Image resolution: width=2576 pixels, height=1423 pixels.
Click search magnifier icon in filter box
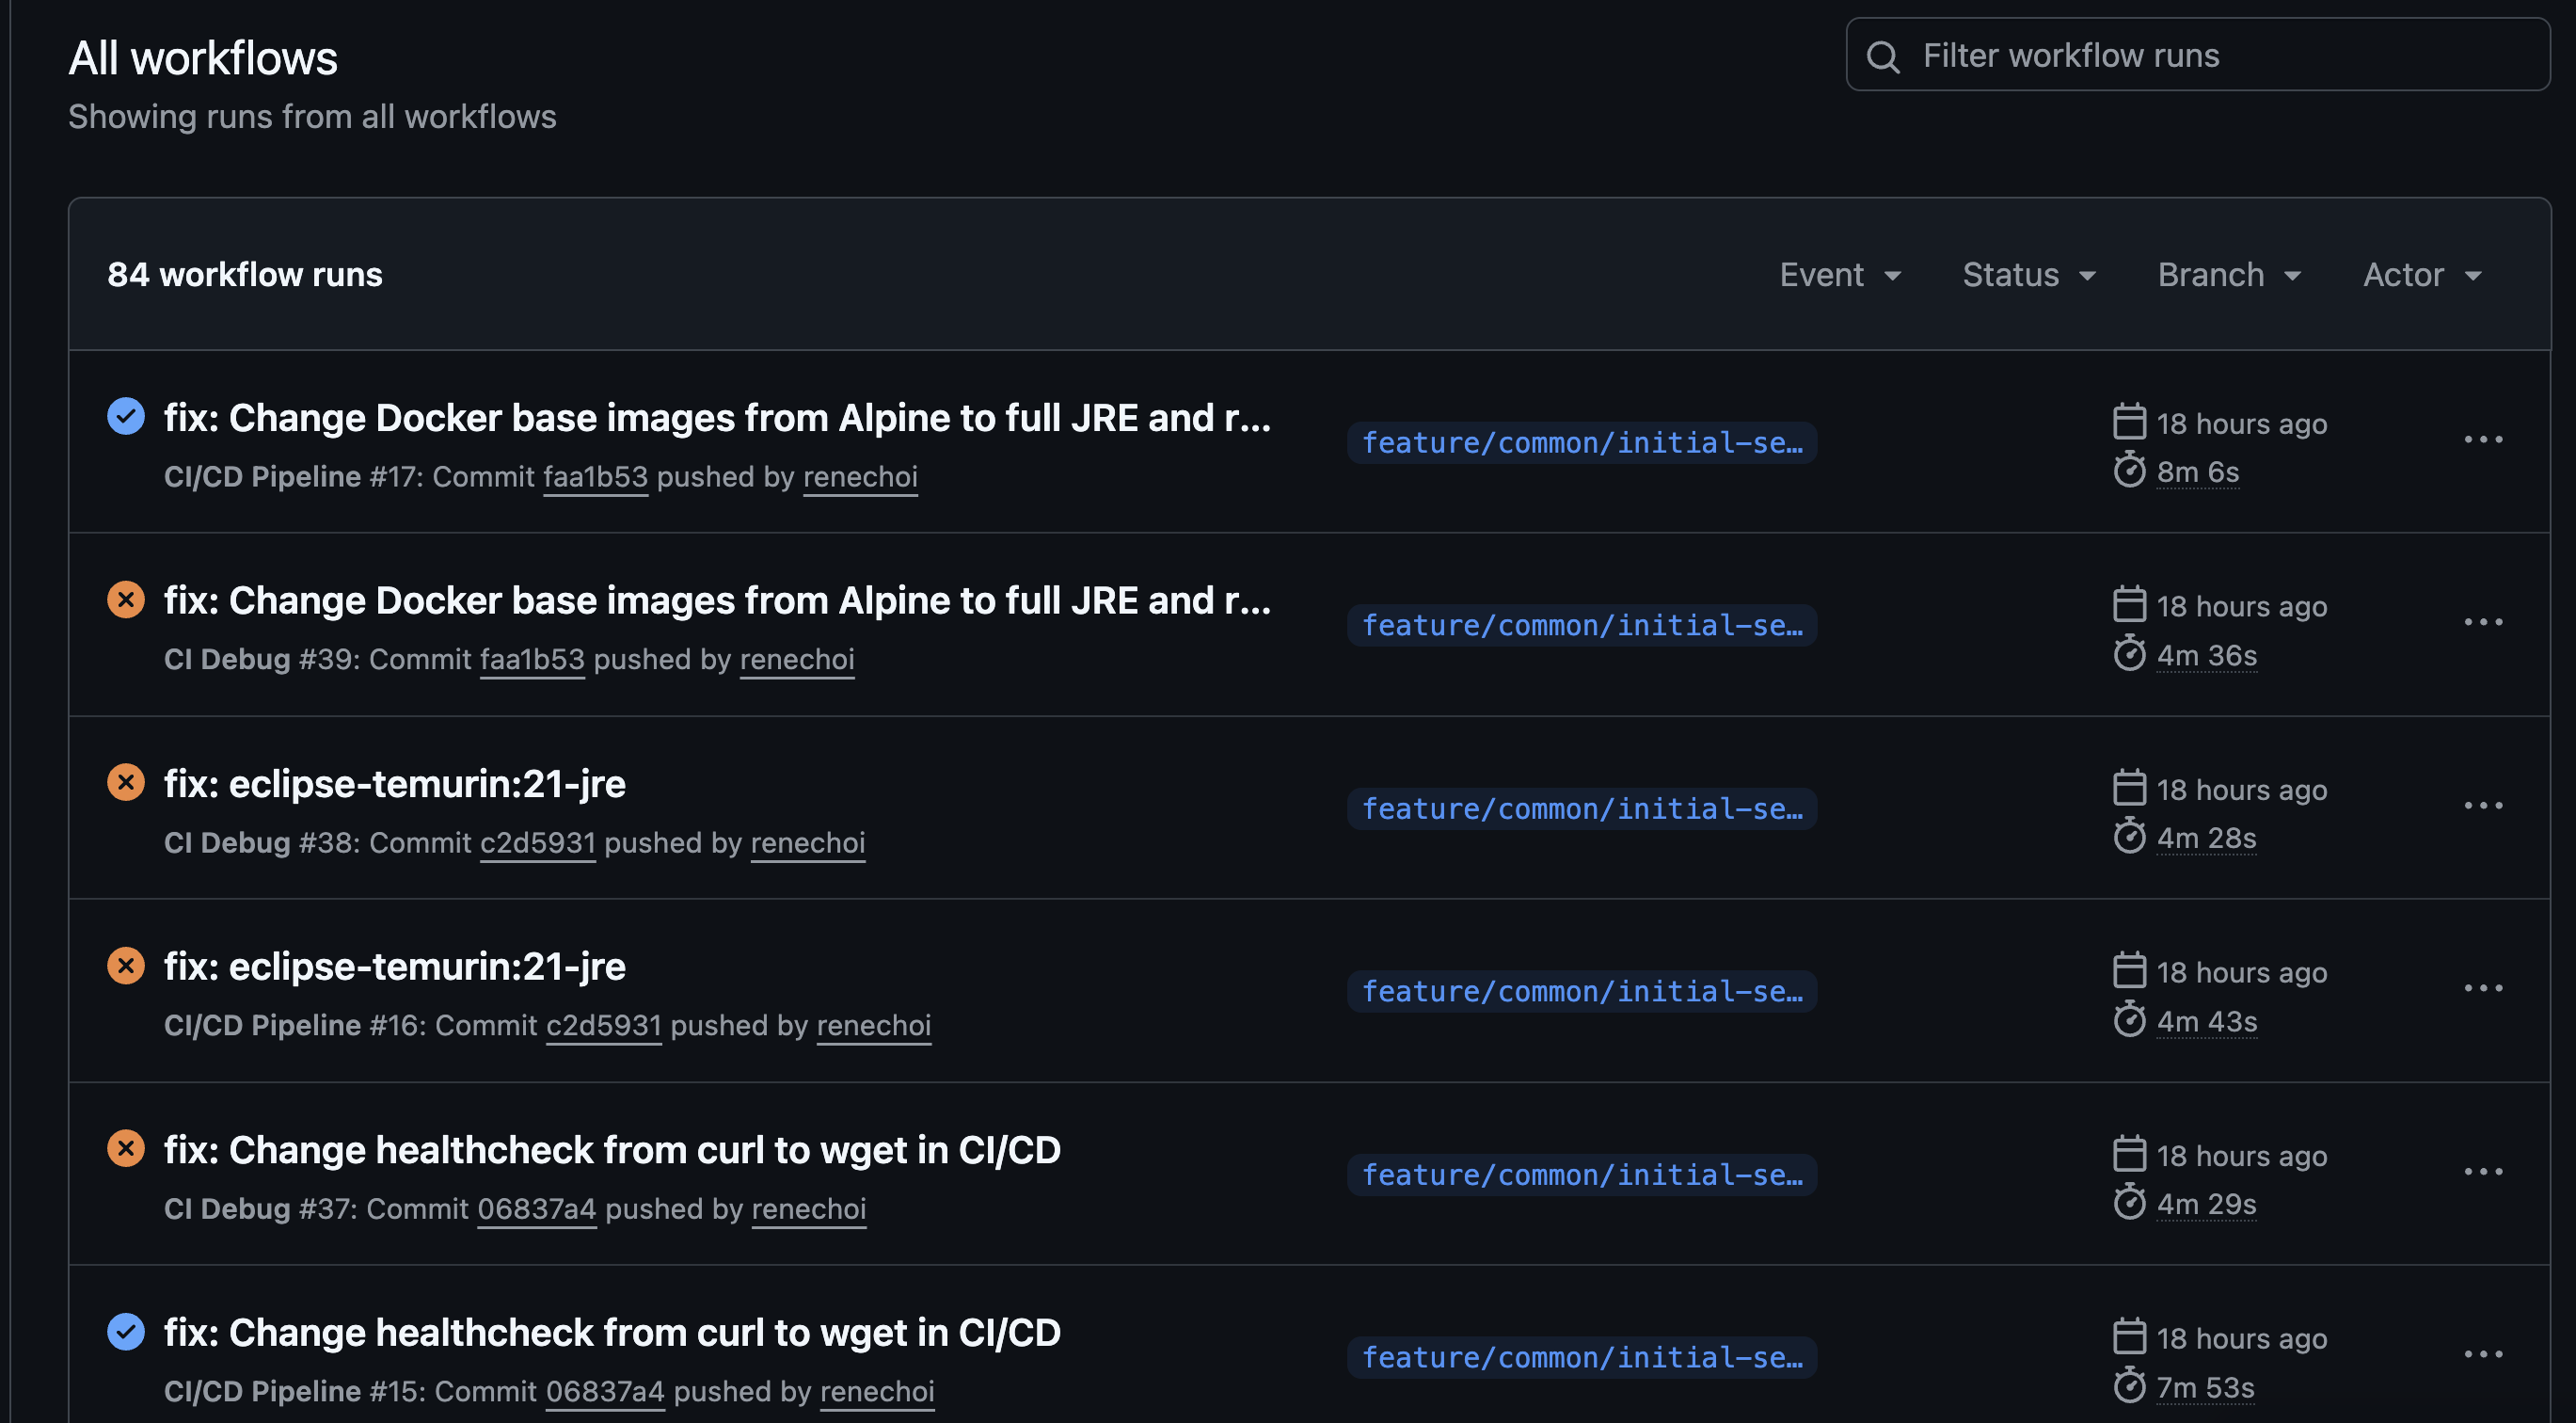(1883, 56)
